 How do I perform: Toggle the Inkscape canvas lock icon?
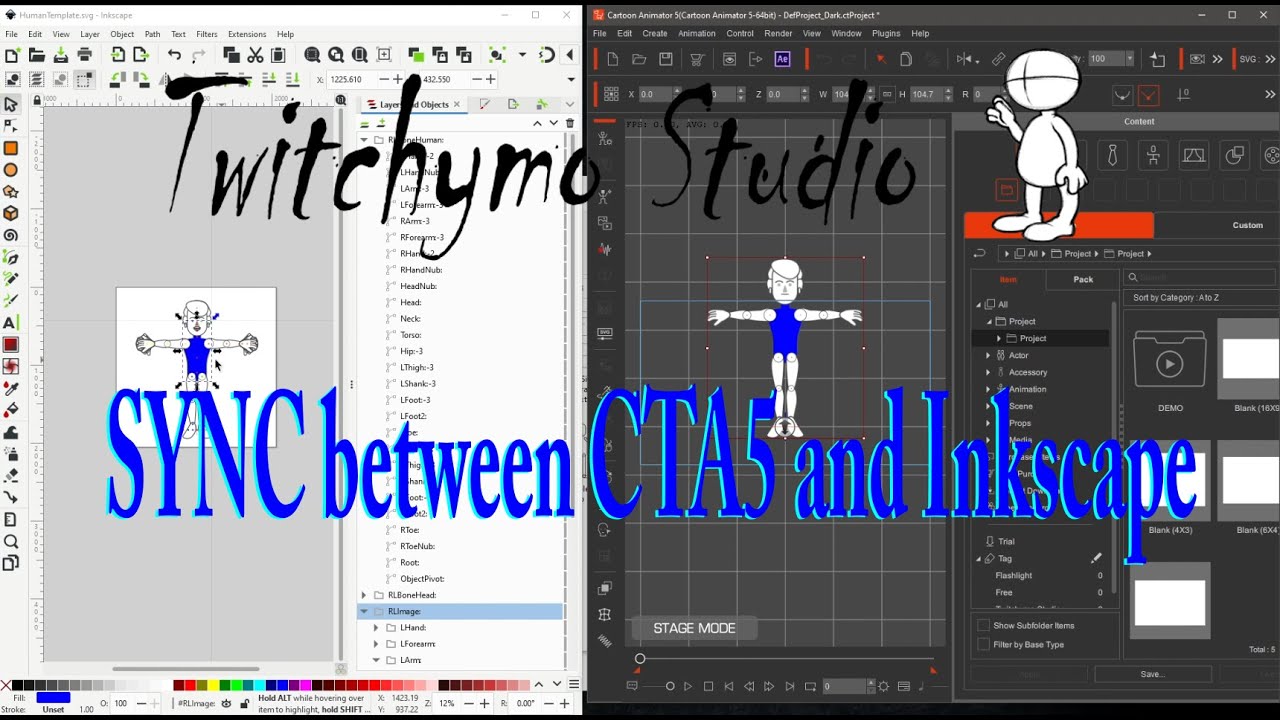[37, 100]
